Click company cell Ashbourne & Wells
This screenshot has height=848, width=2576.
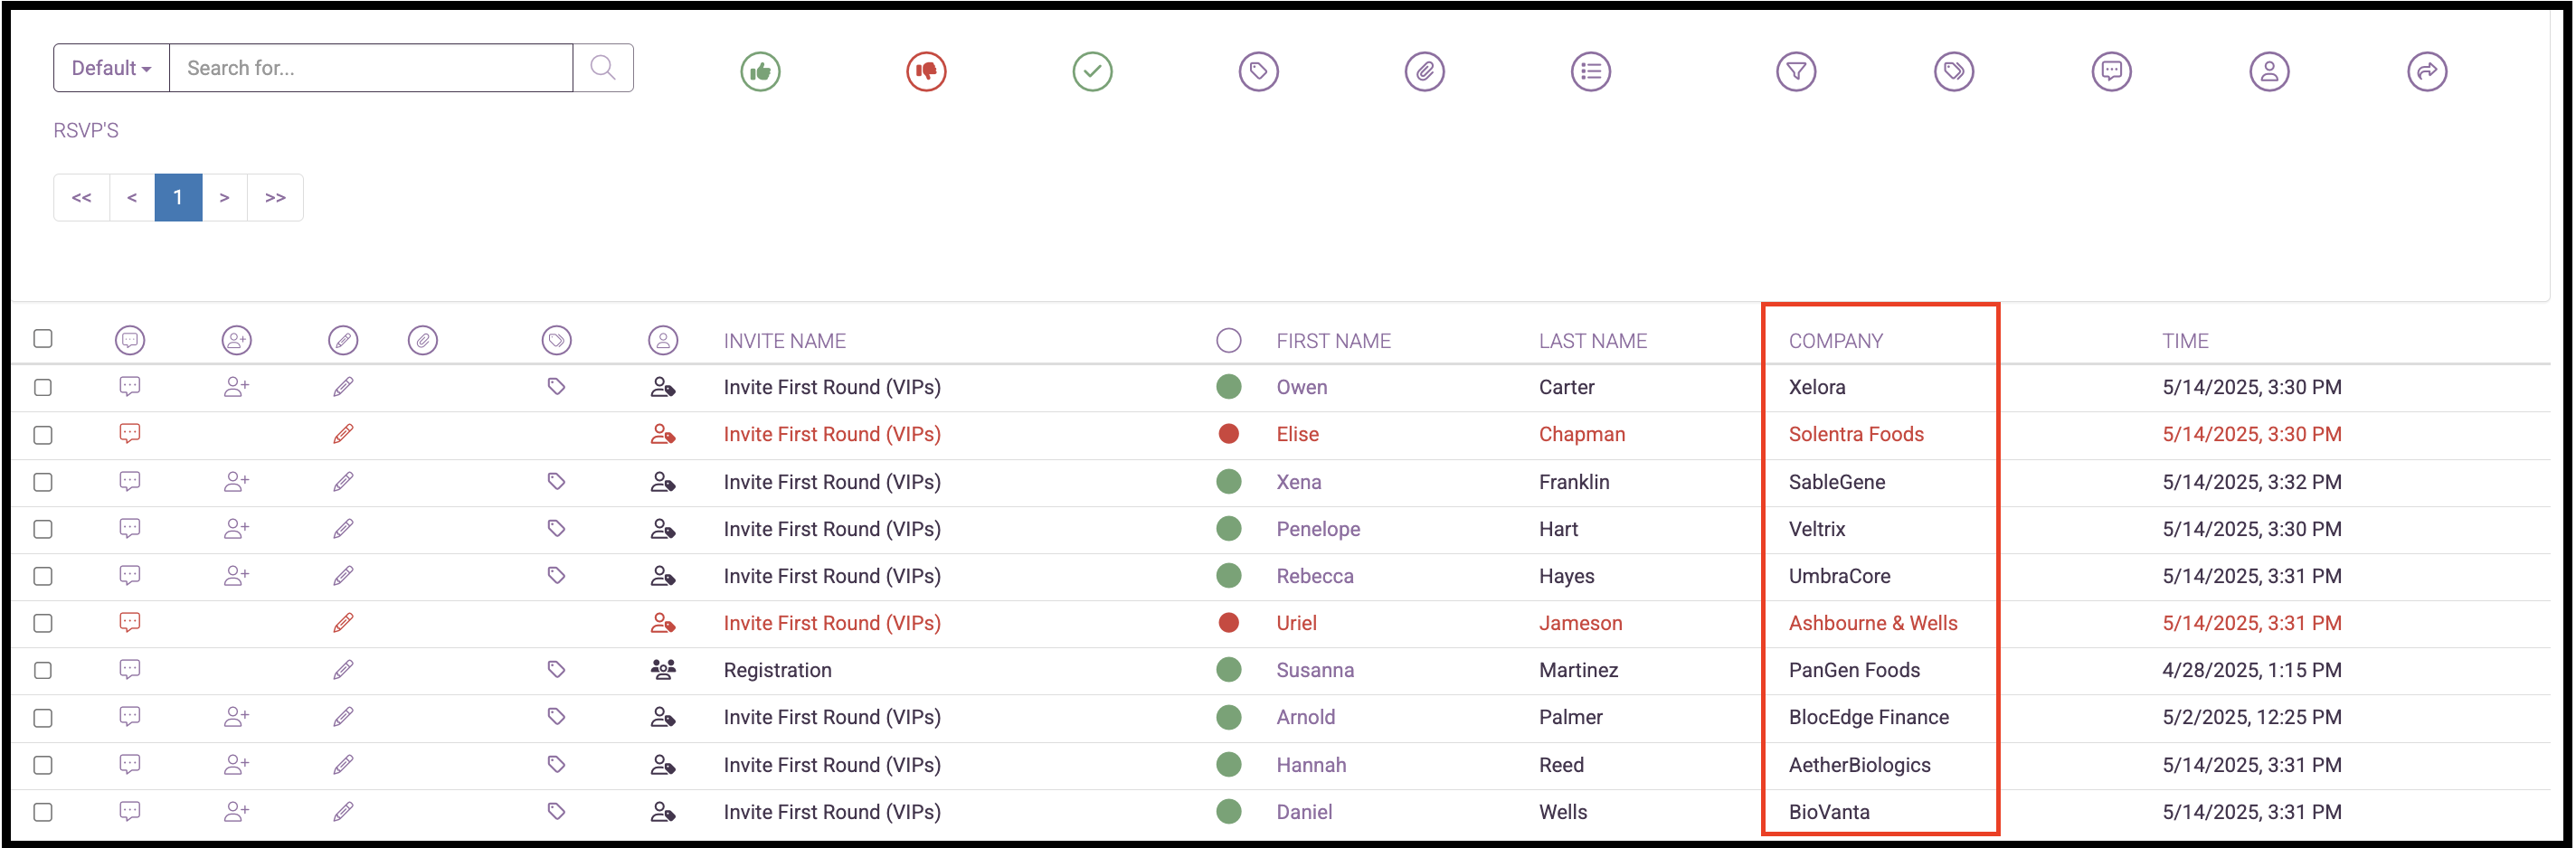(1872, 623)
